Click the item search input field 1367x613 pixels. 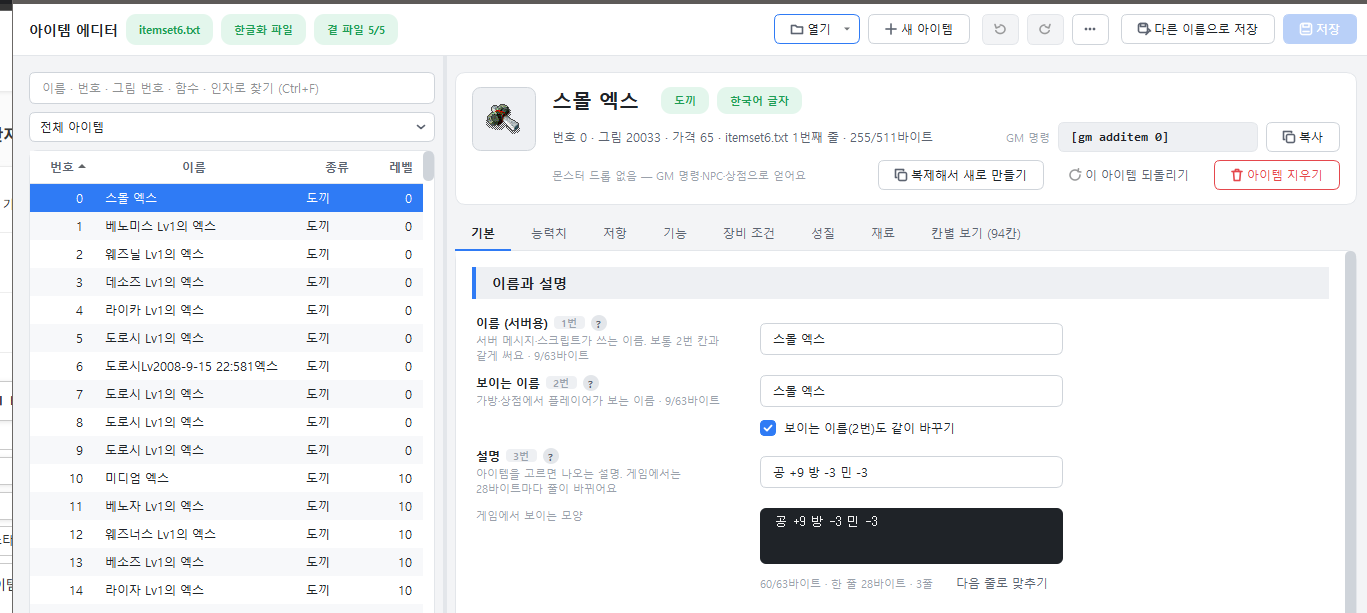point(232,88)
